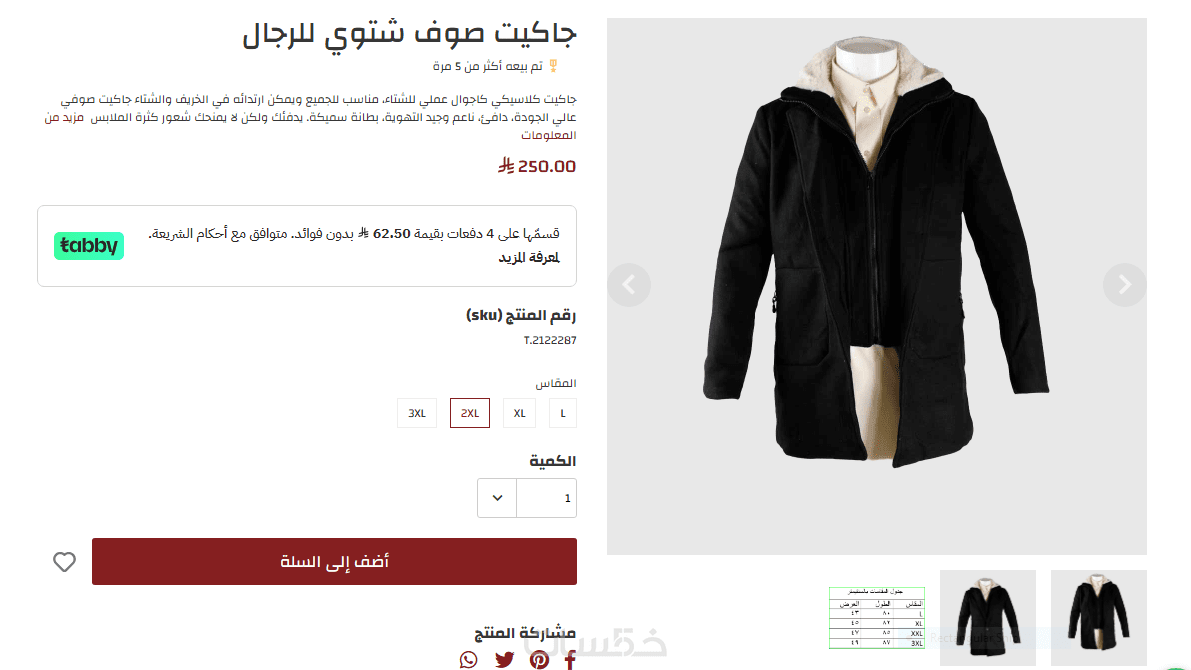
Task: Select size 2XL
Action: pos(469,413)
